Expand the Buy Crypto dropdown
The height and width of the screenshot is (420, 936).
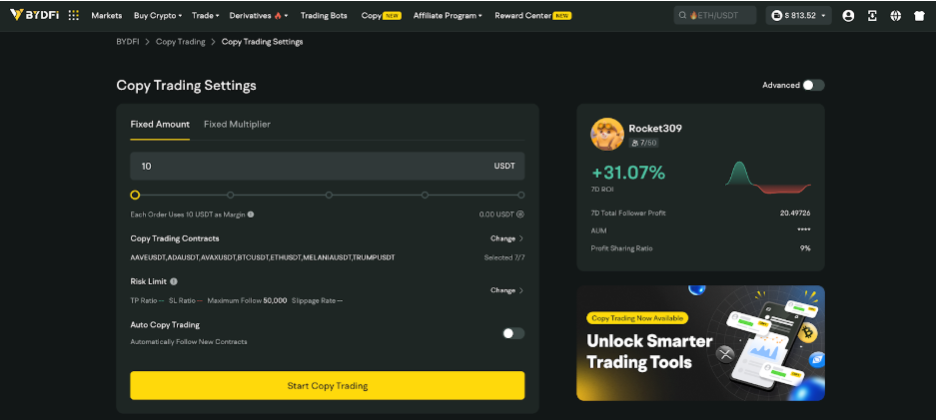click(158, 16)
